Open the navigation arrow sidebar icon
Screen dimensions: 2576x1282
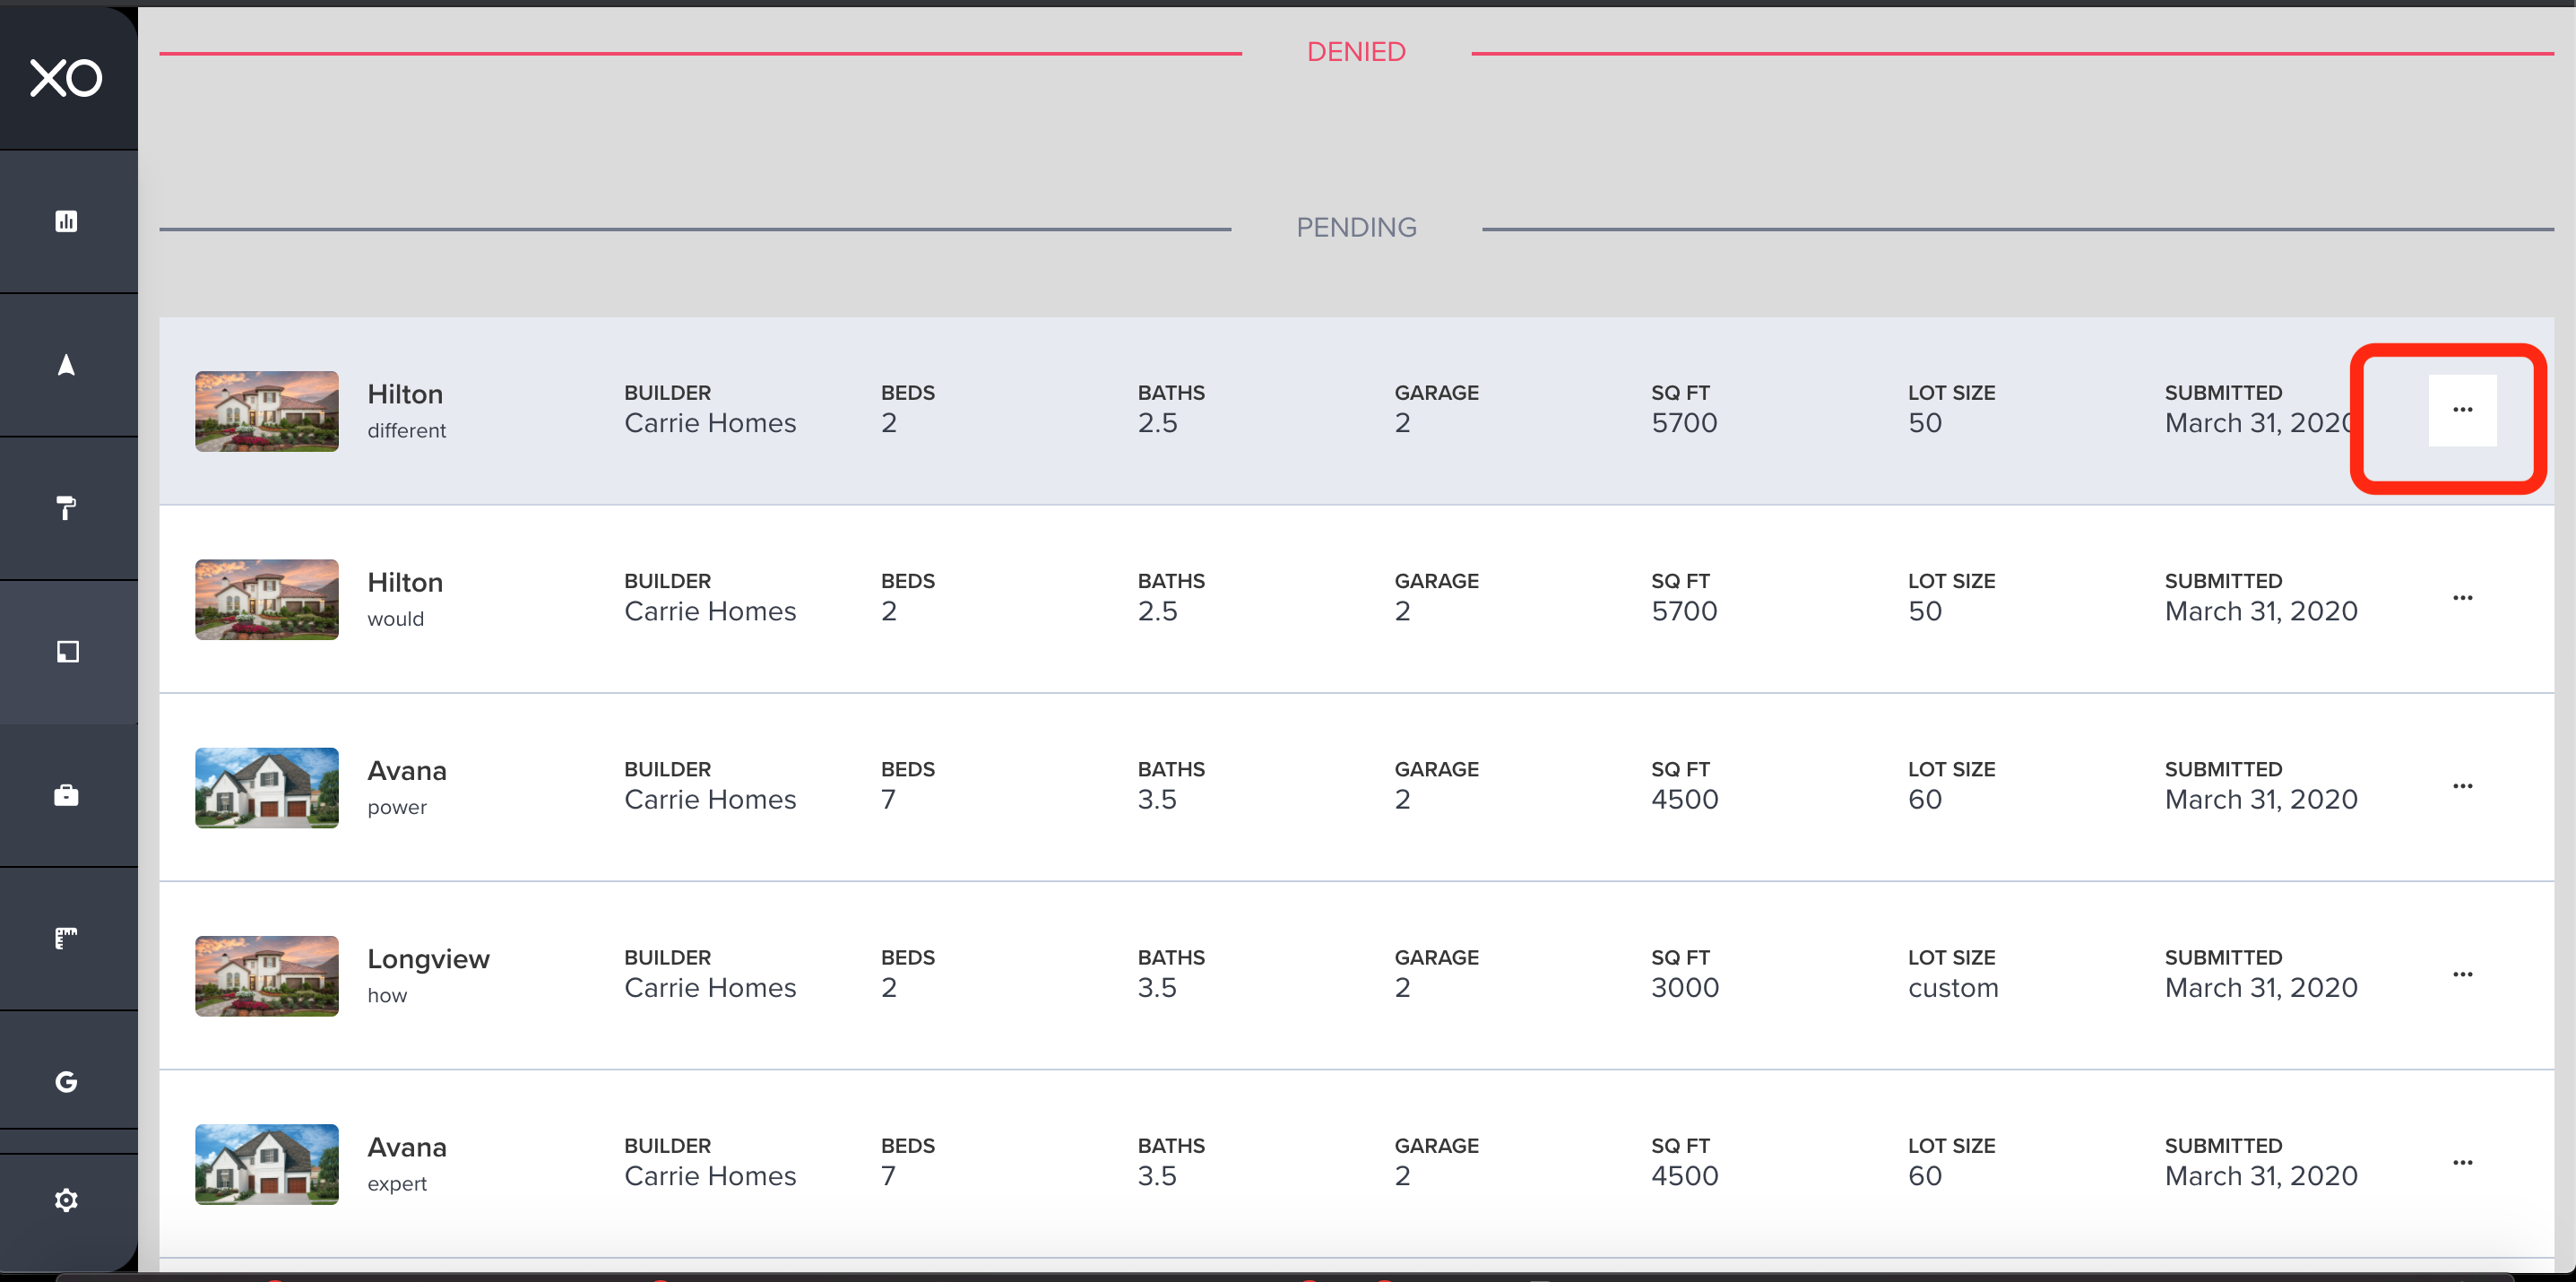click(66, 365)
